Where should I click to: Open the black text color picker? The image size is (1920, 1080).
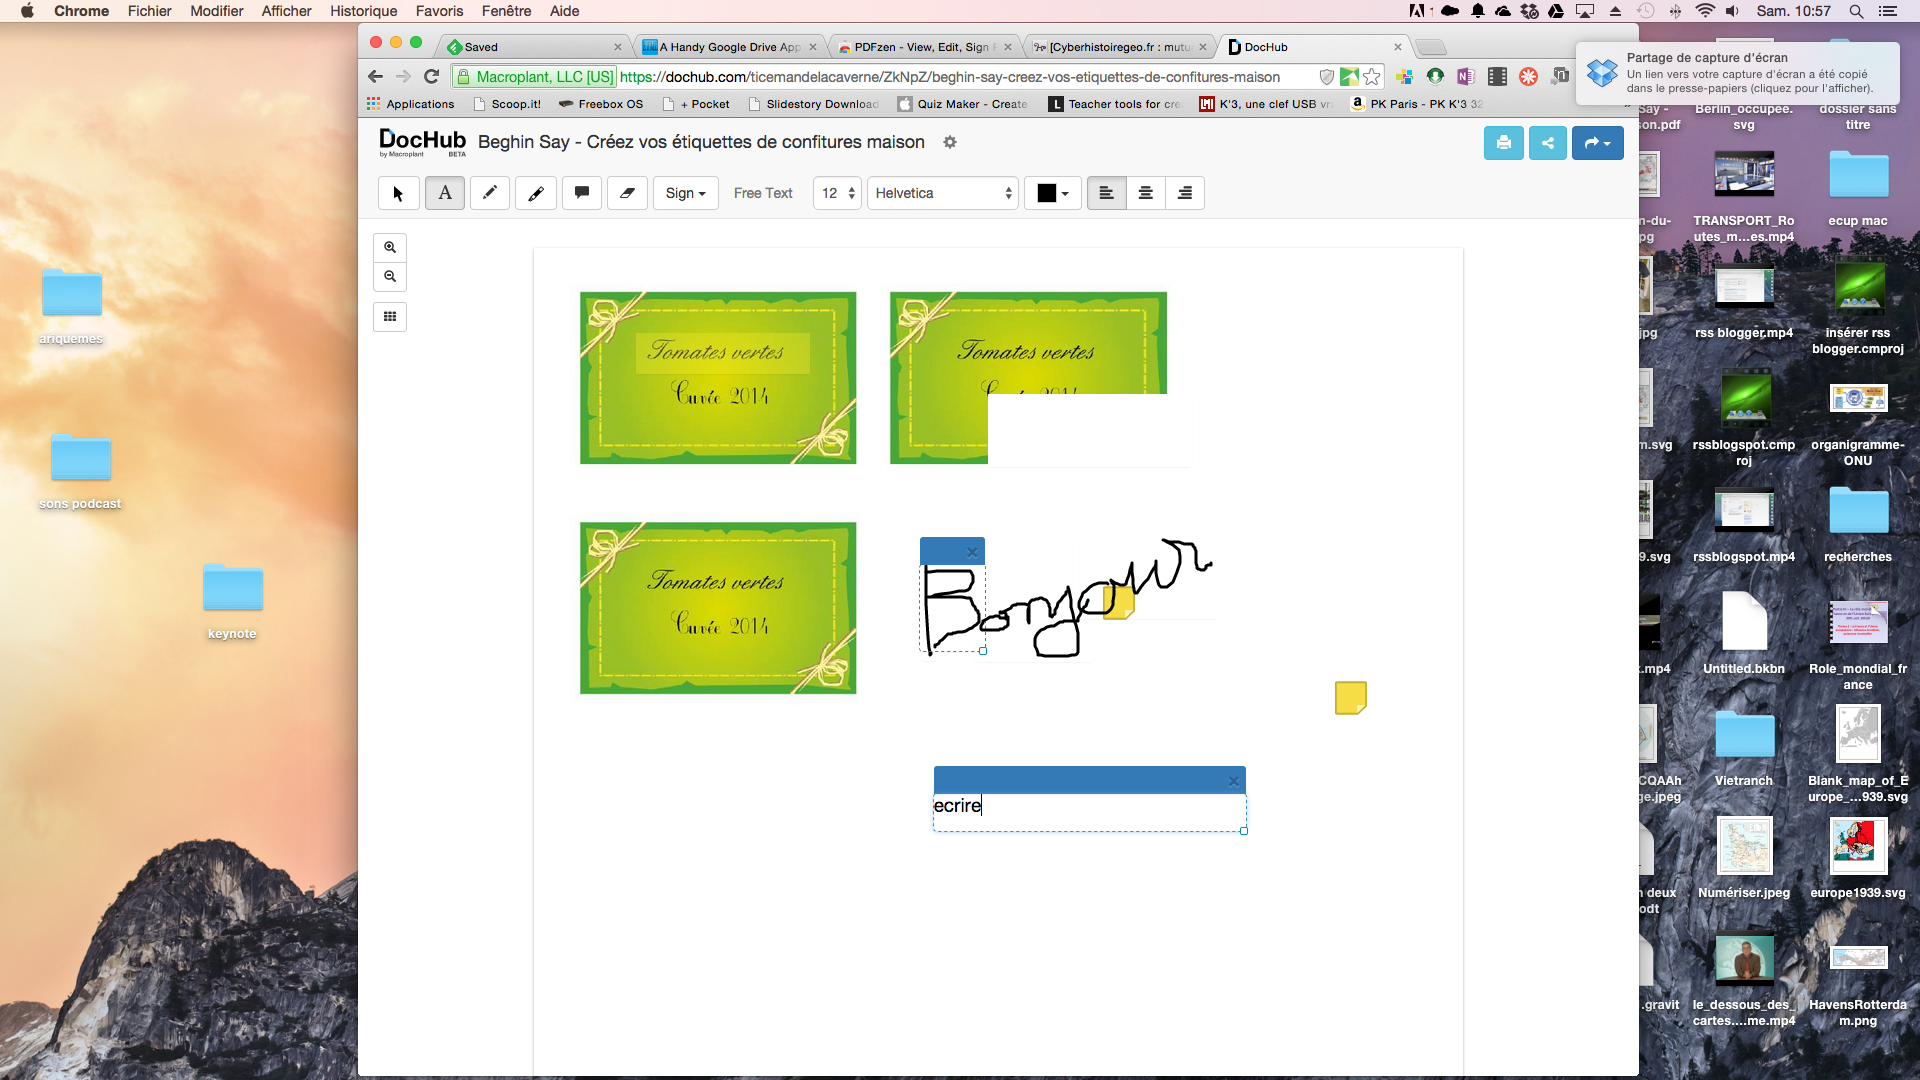pos(1053,193)
